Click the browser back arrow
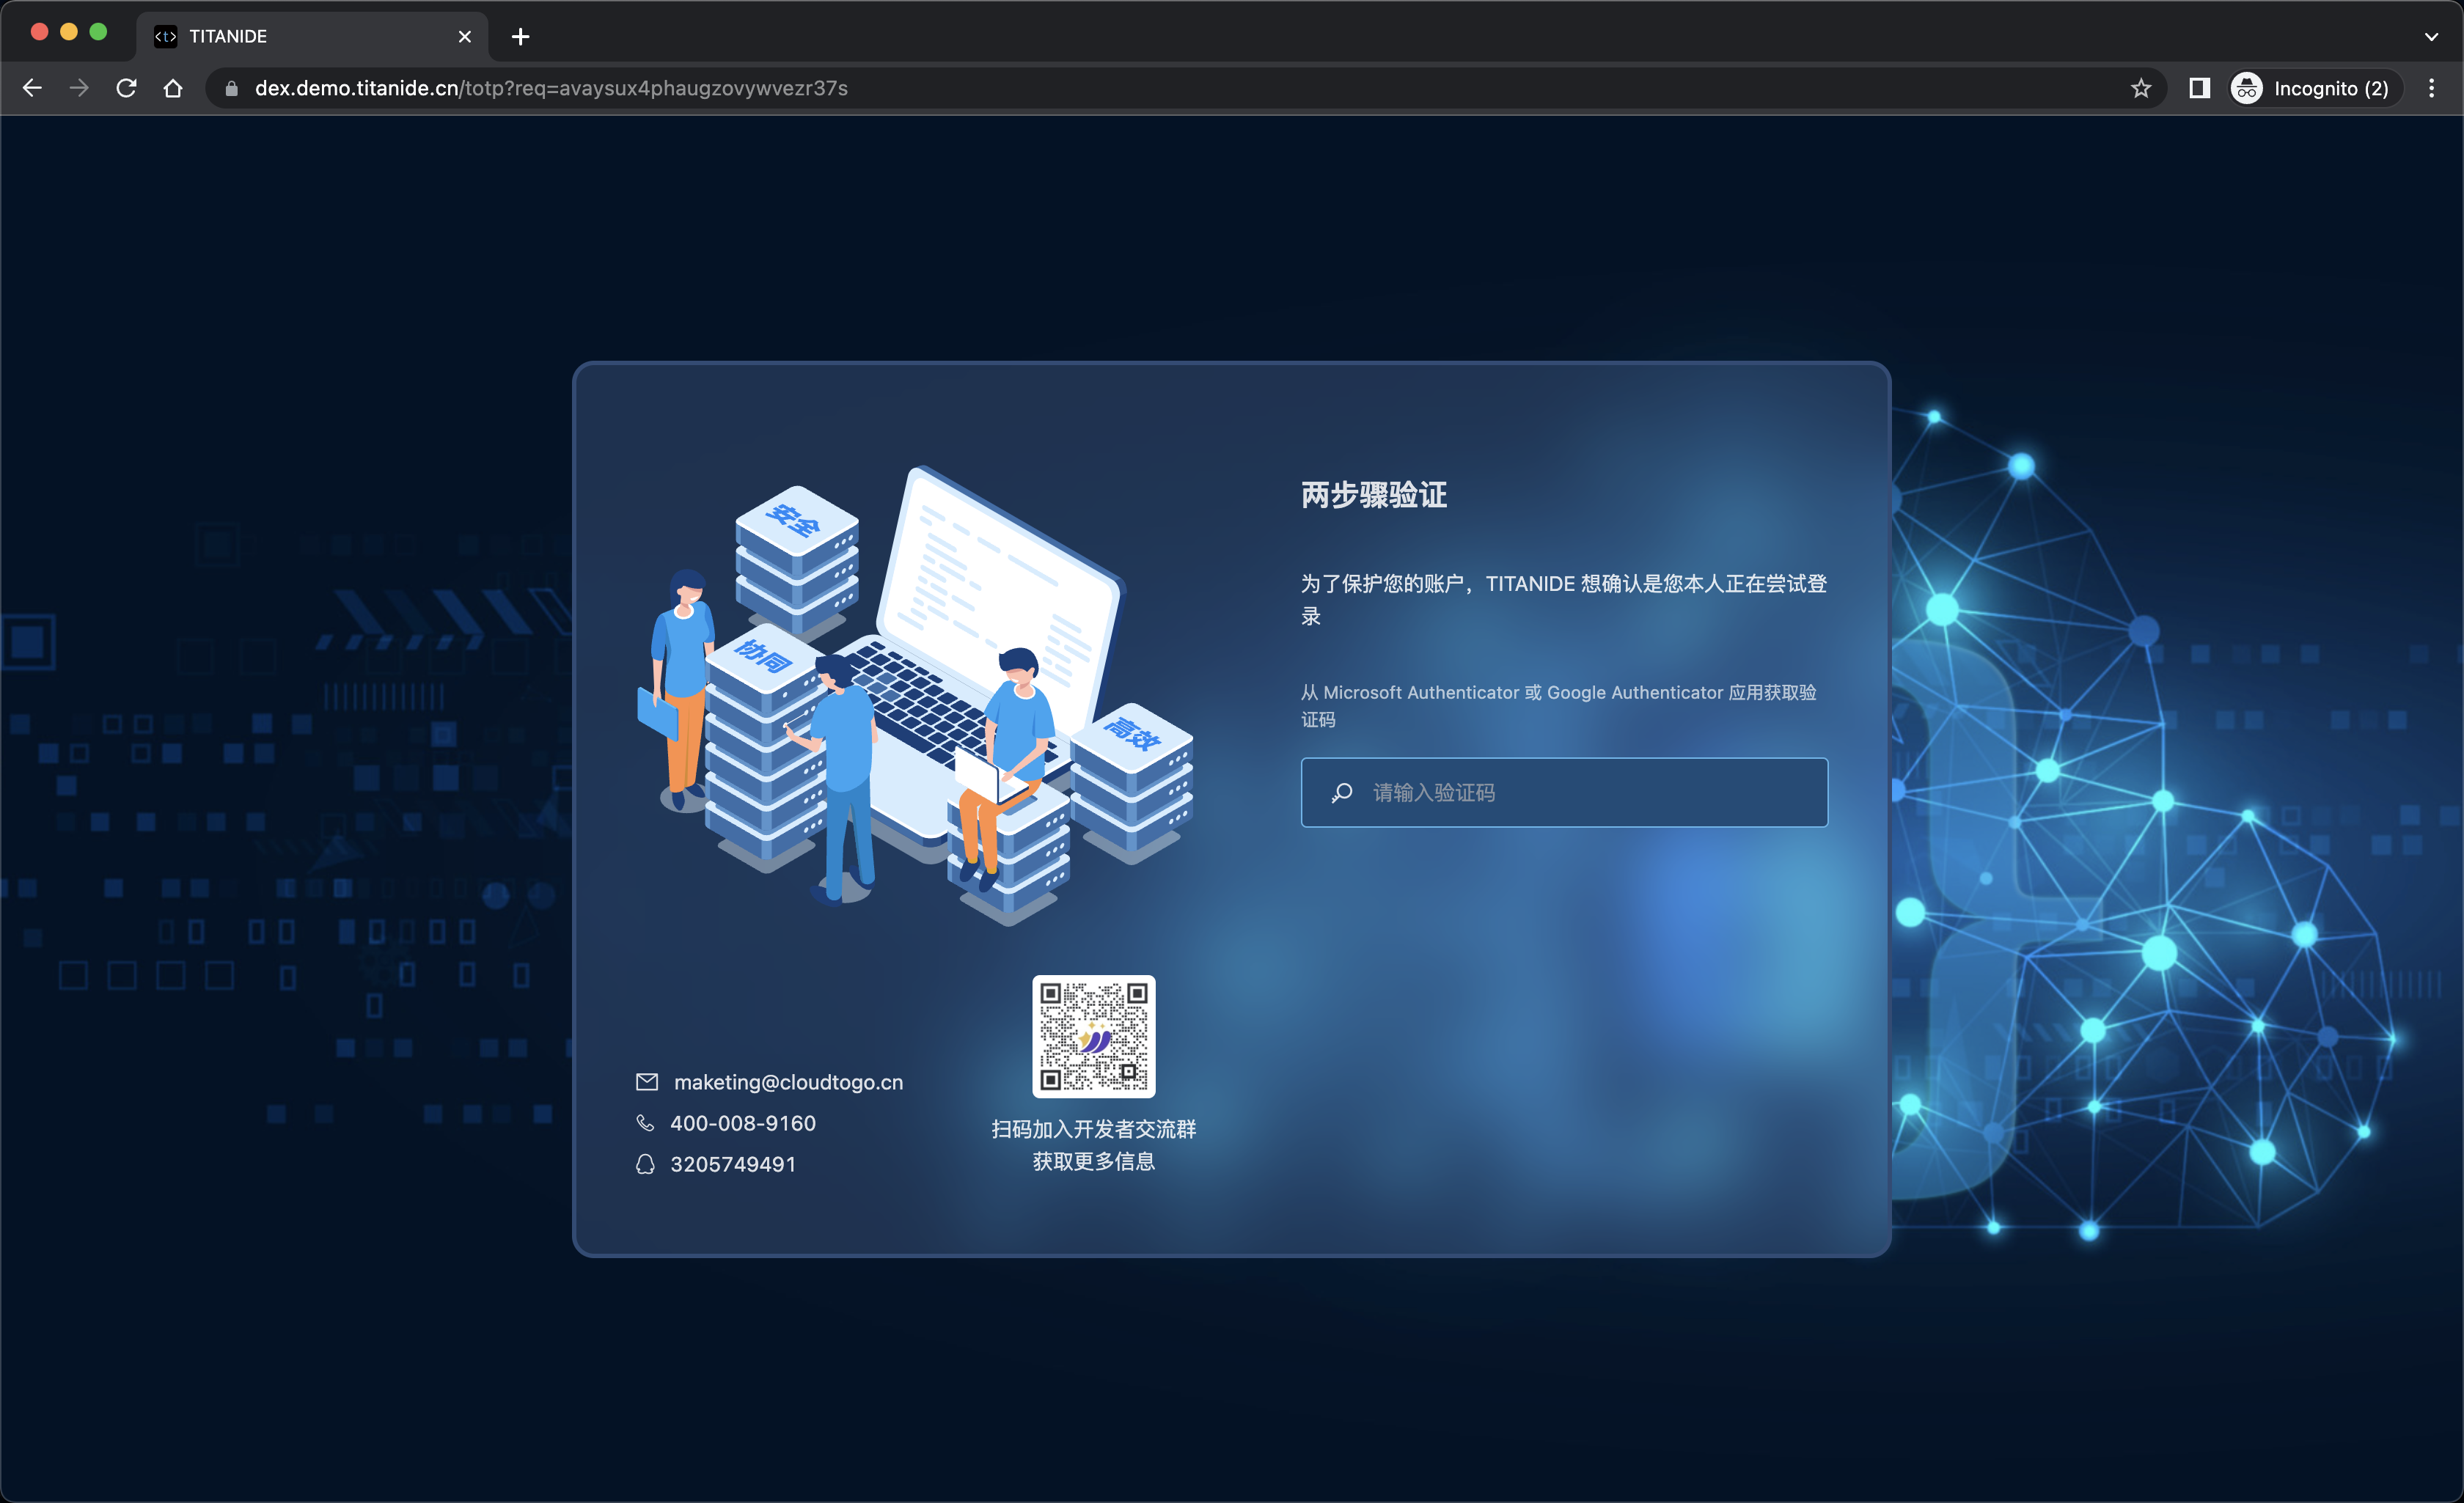Viewport: 2464px width, 1503px height. tap(32, 88)
